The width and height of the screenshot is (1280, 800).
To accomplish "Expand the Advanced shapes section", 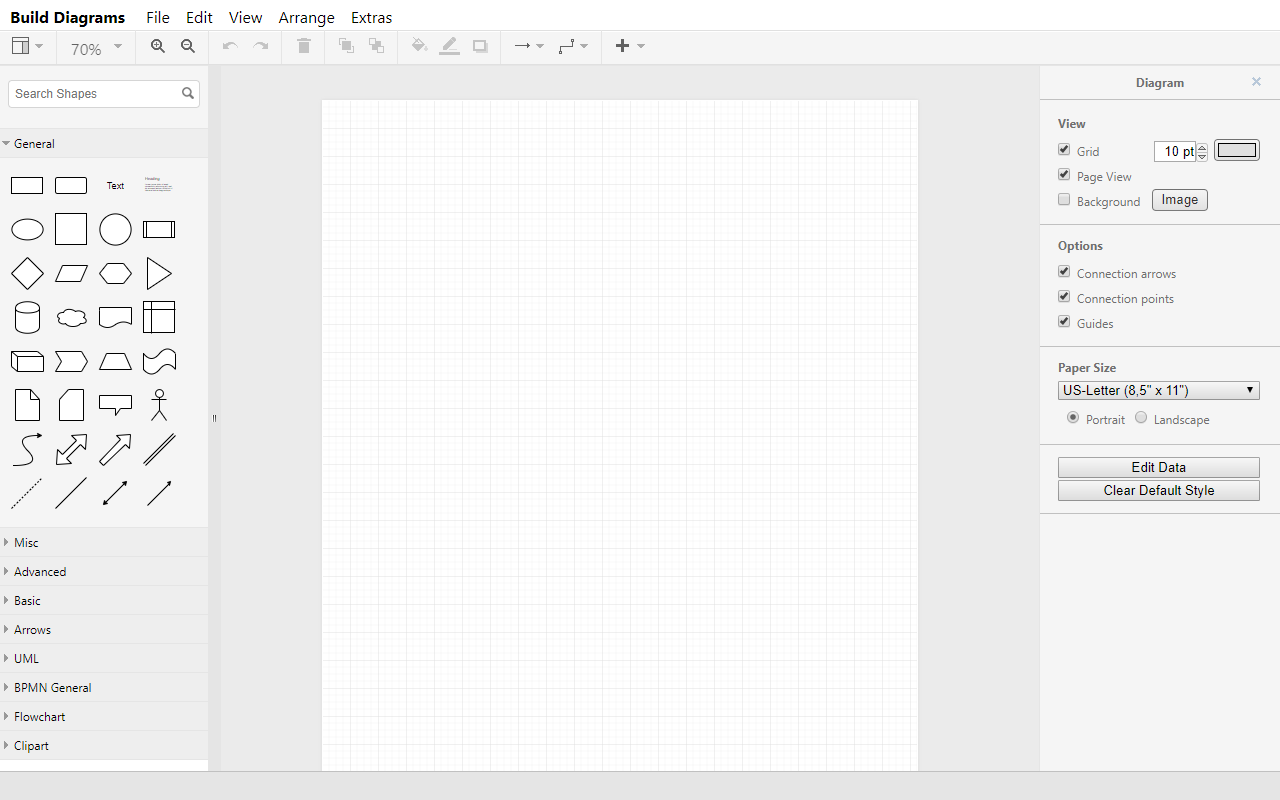I will click(104, 572).
